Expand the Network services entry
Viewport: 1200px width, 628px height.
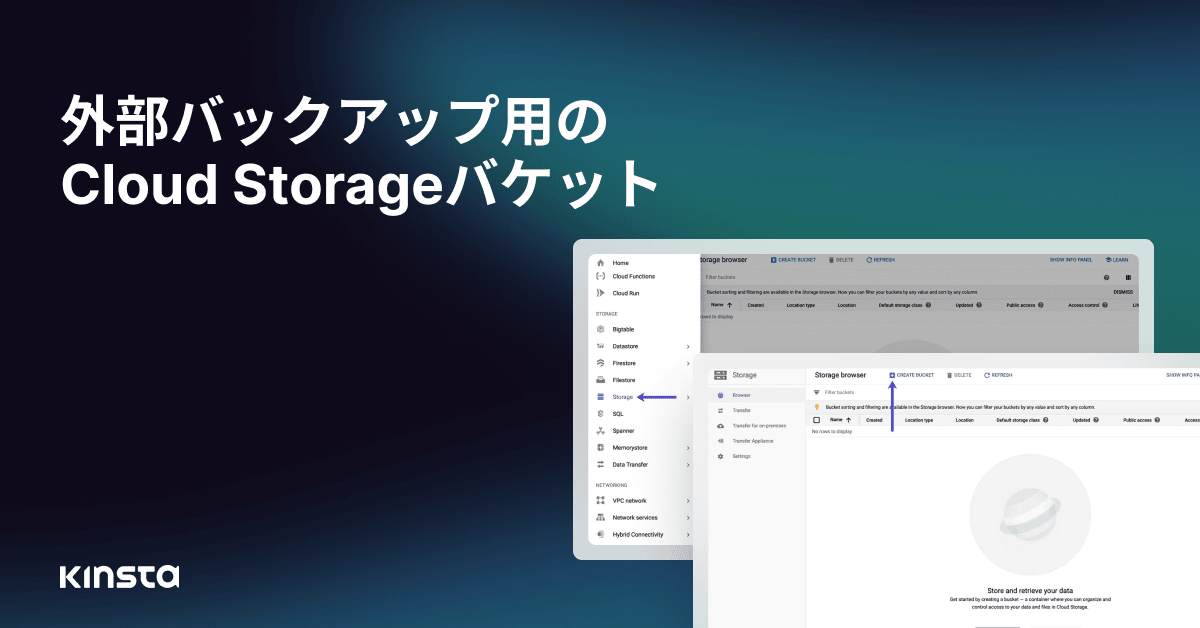click(688, 518)
